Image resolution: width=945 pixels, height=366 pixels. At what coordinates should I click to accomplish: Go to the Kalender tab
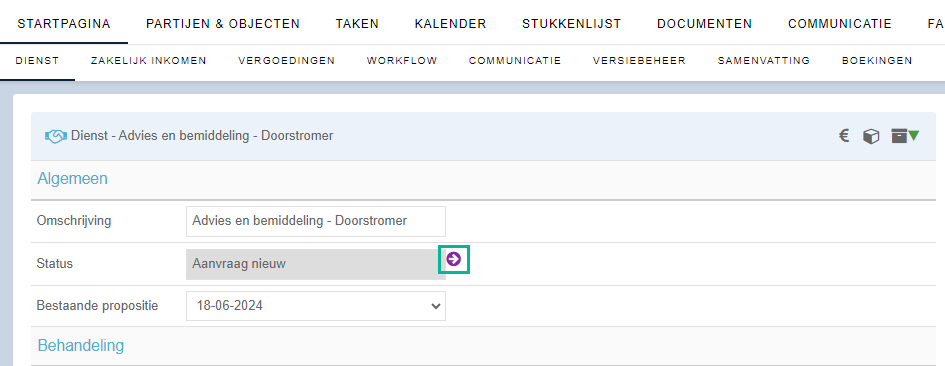(451, 24)
